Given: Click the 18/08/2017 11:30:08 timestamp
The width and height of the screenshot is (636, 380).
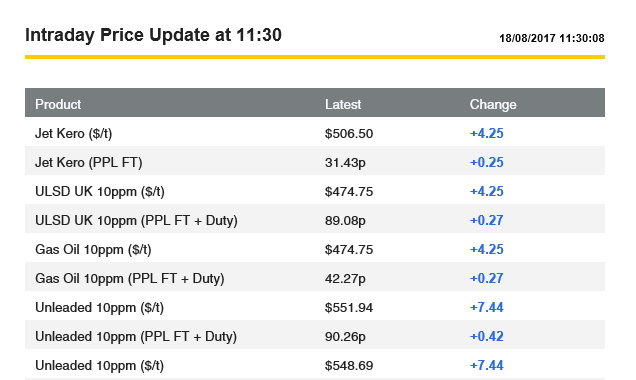Looking at the screenshot, I should [x=552, y=38].
